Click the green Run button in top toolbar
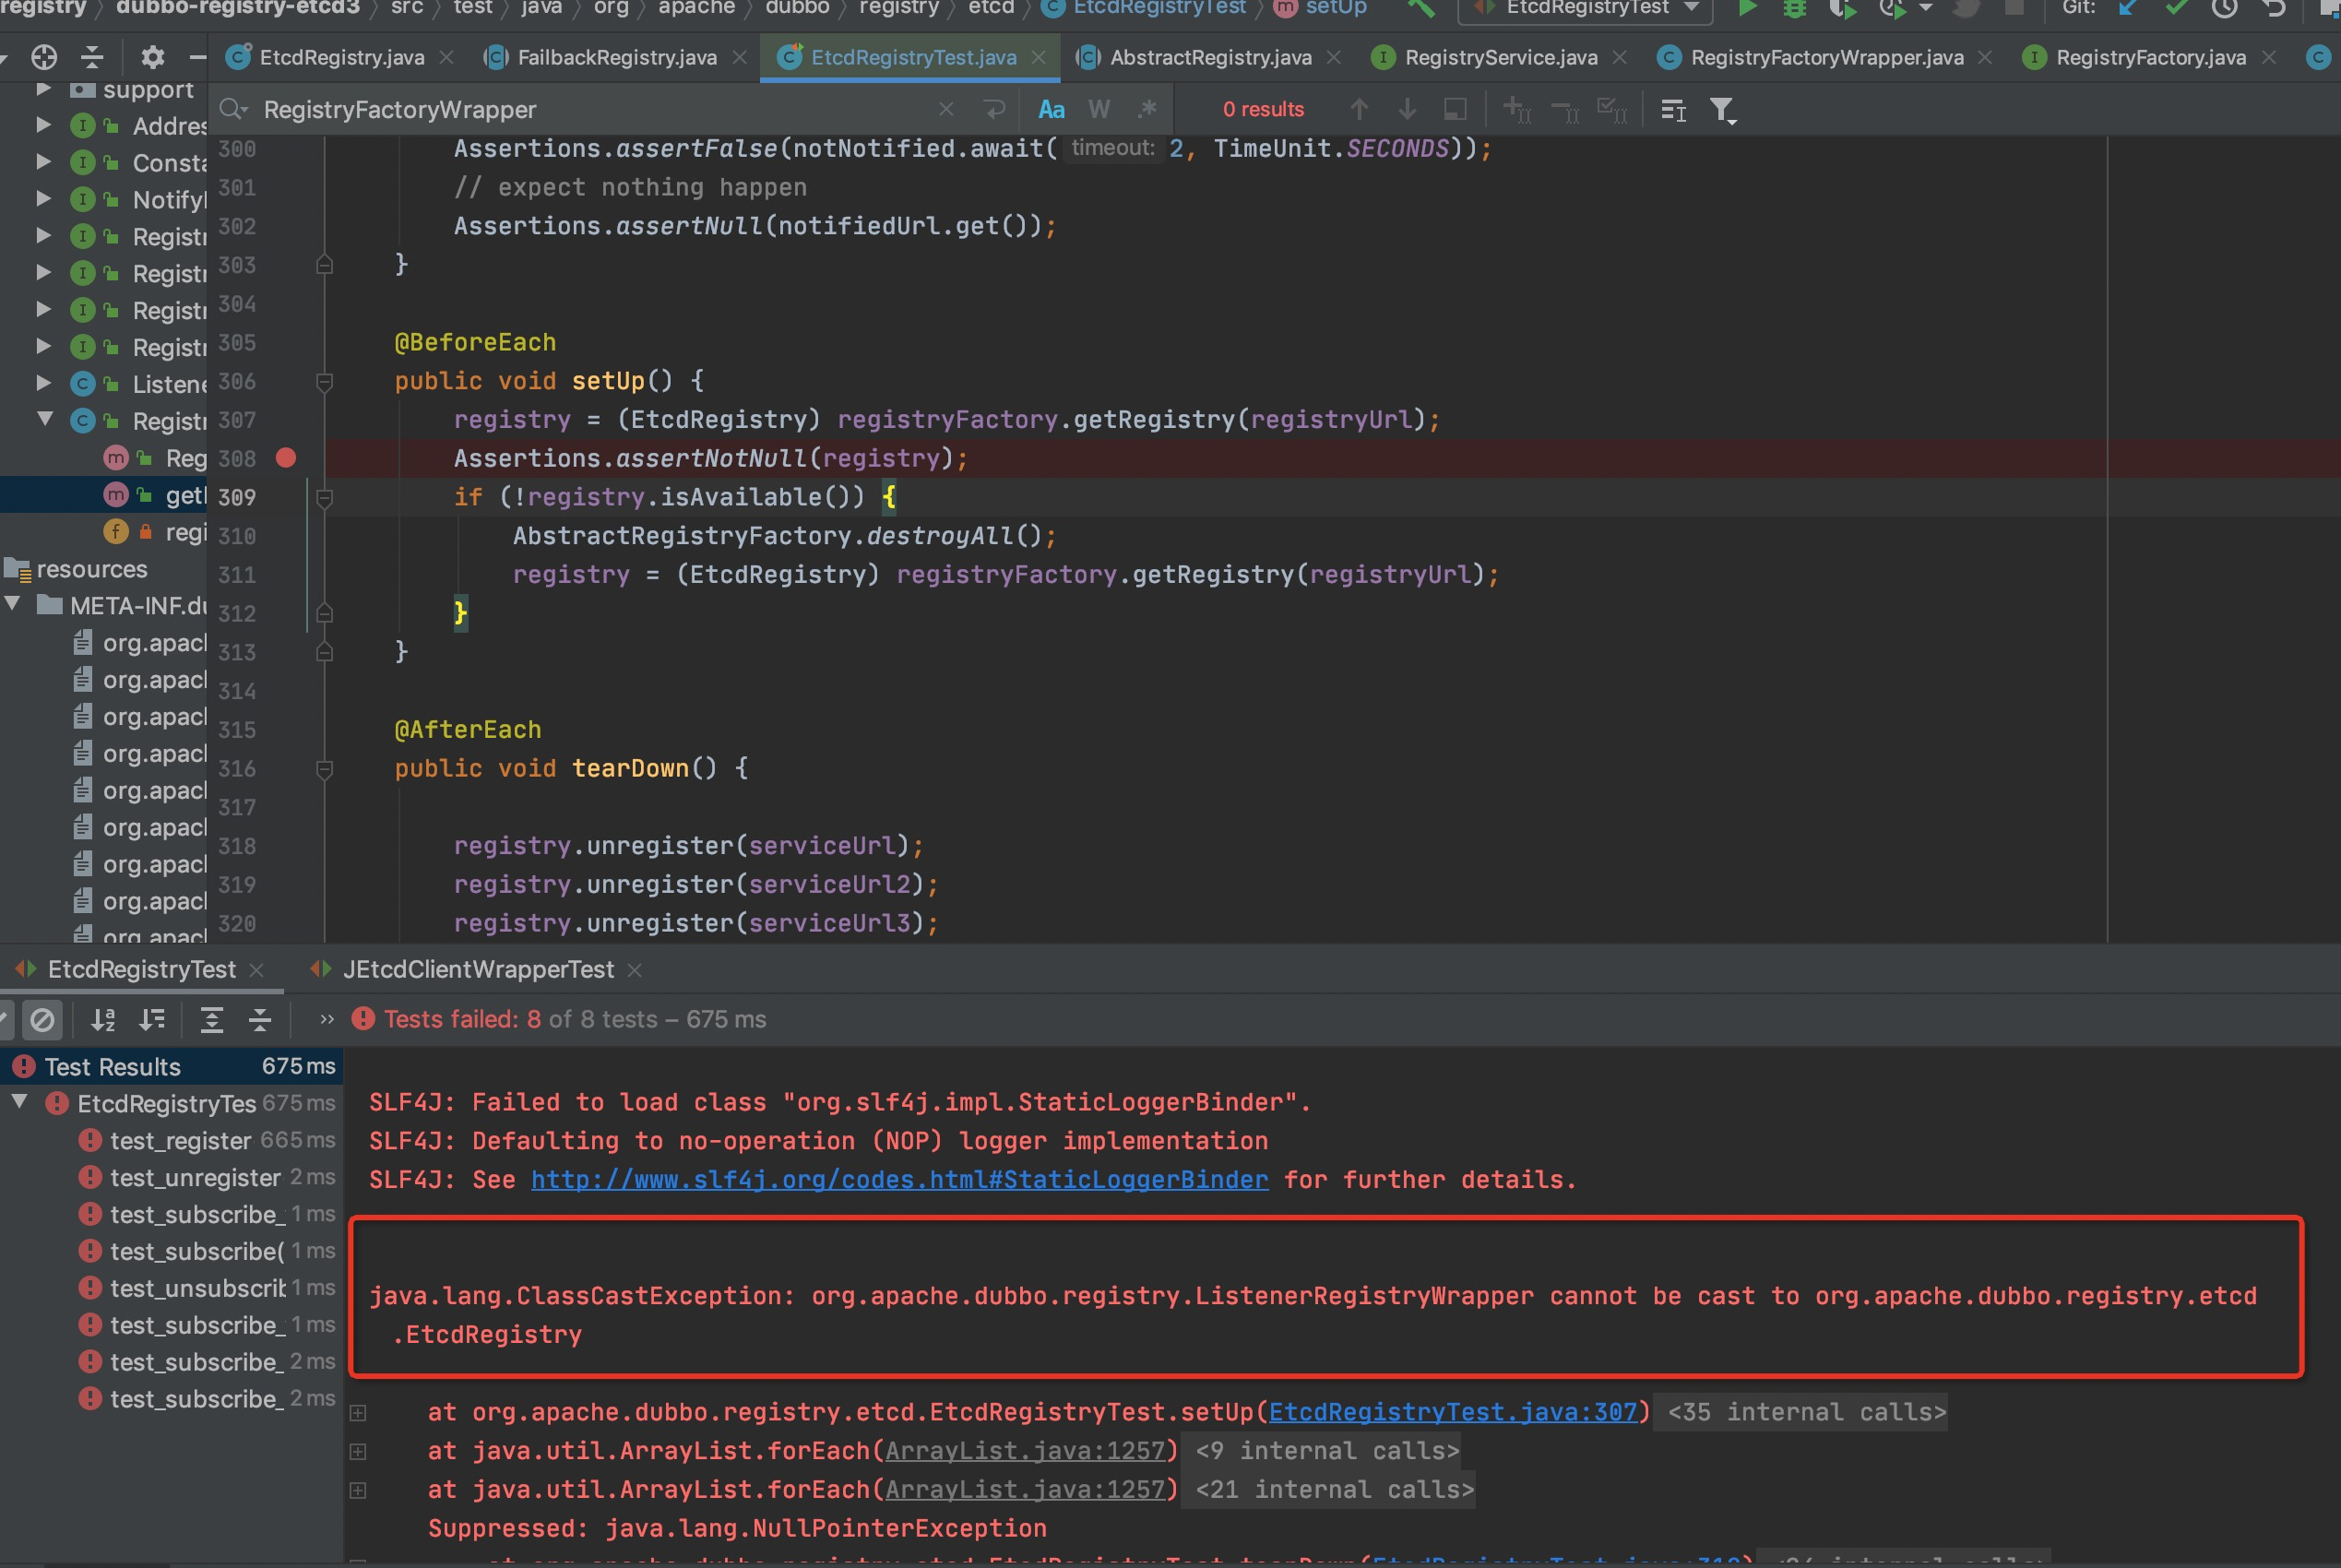This screenshot has width=2341, height=1568. (x=1747, y=8)
